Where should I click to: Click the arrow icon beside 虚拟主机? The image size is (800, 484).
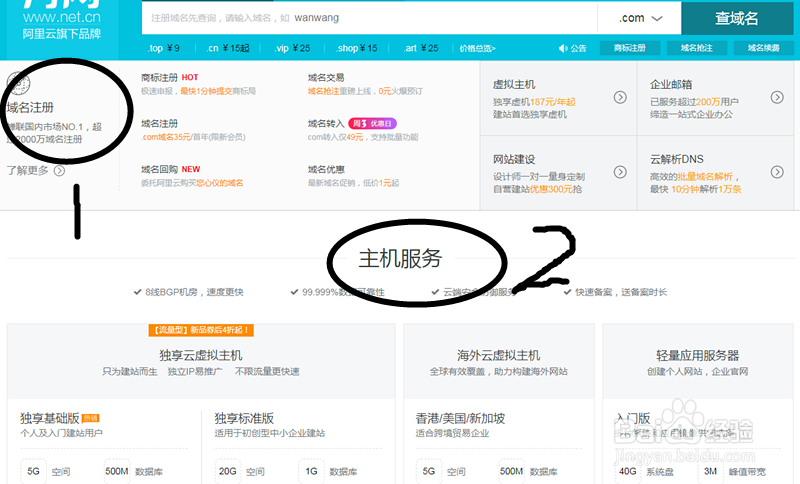[620, 97]
